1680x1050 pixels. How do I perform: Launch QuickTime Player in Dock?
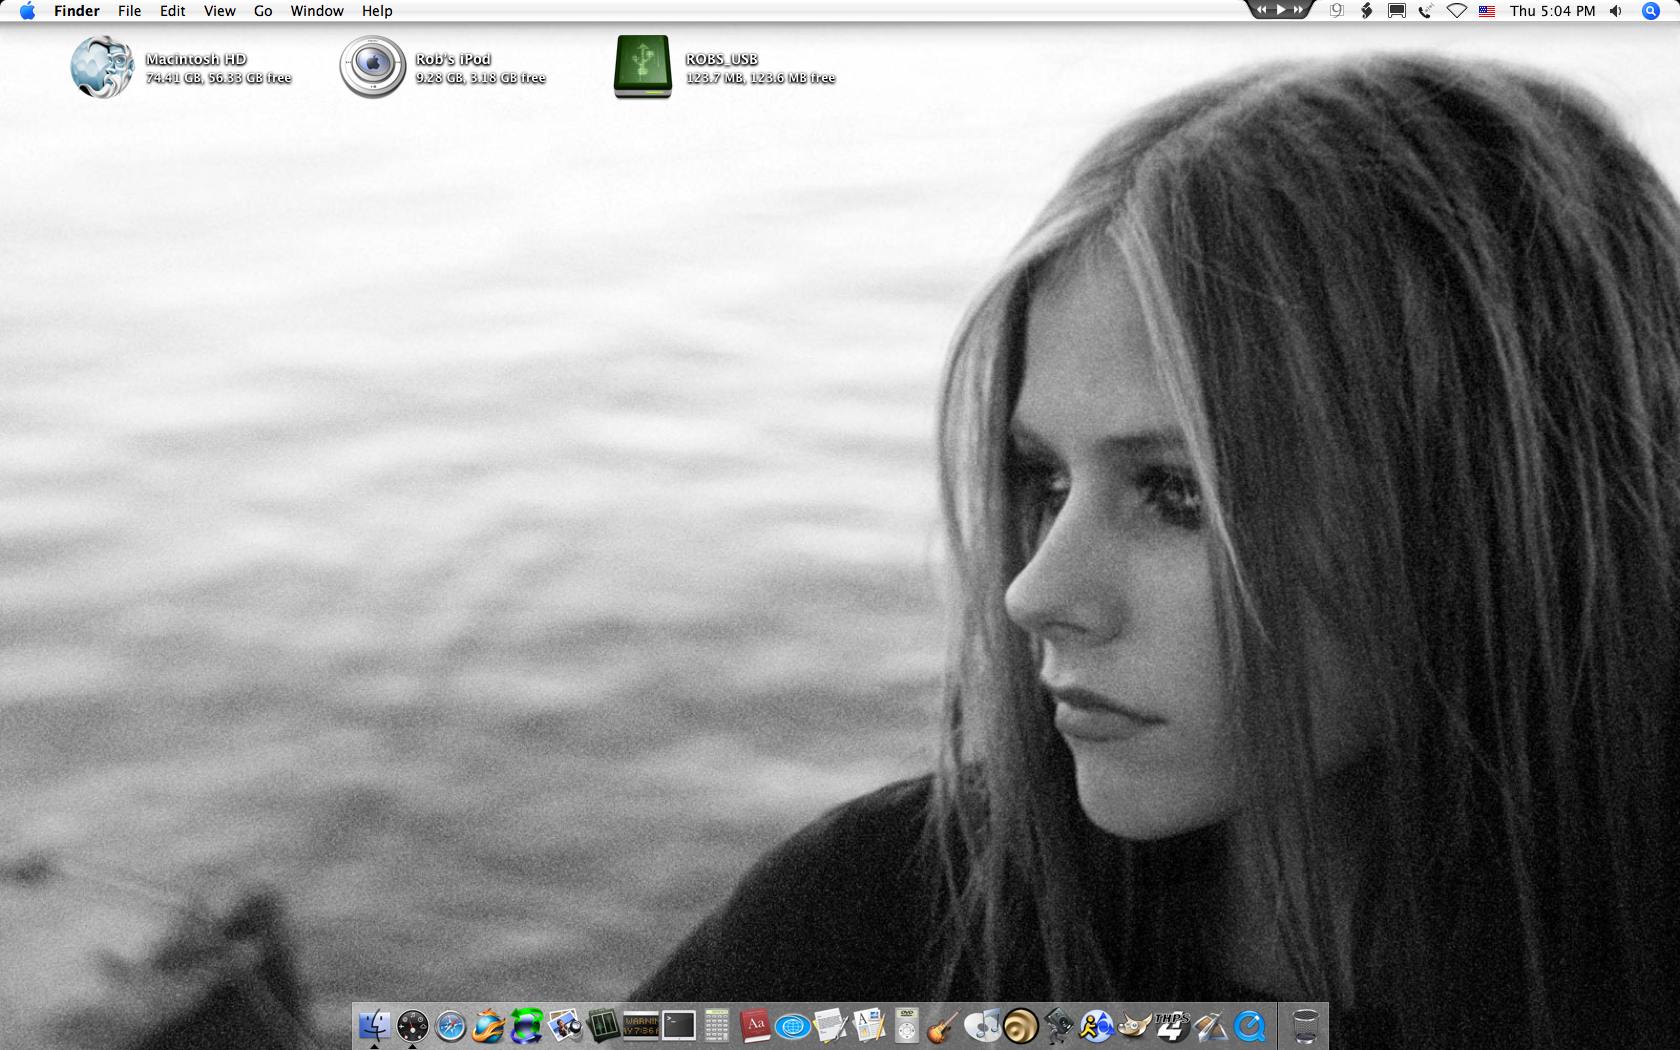(1249, 1026)
